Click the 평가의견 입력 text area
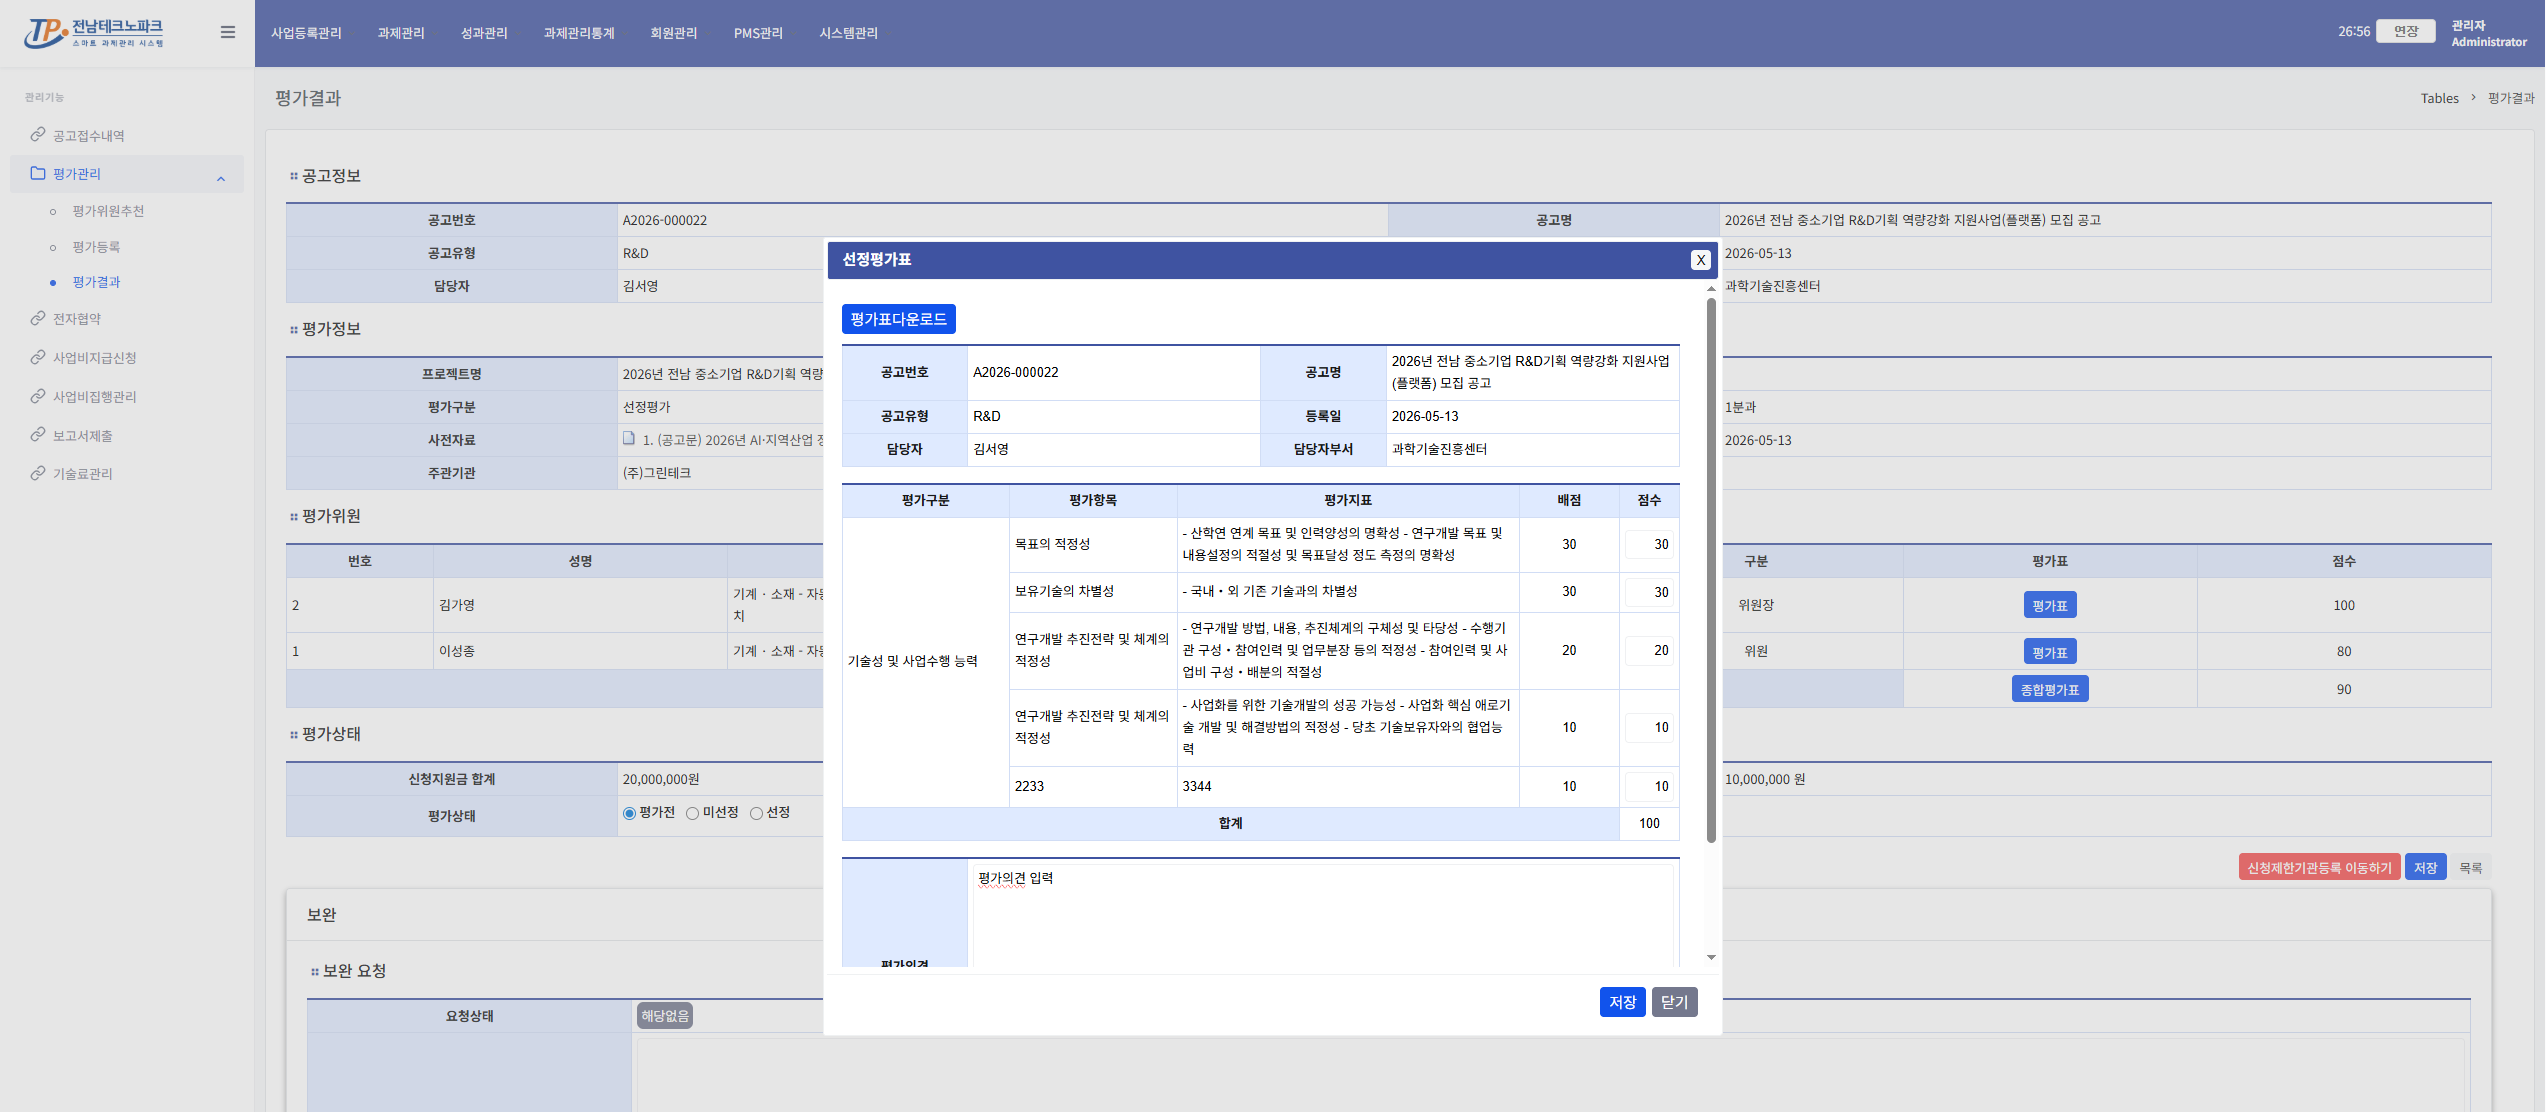The height and width of the screenshot is (1112, 2546). 1323,915
